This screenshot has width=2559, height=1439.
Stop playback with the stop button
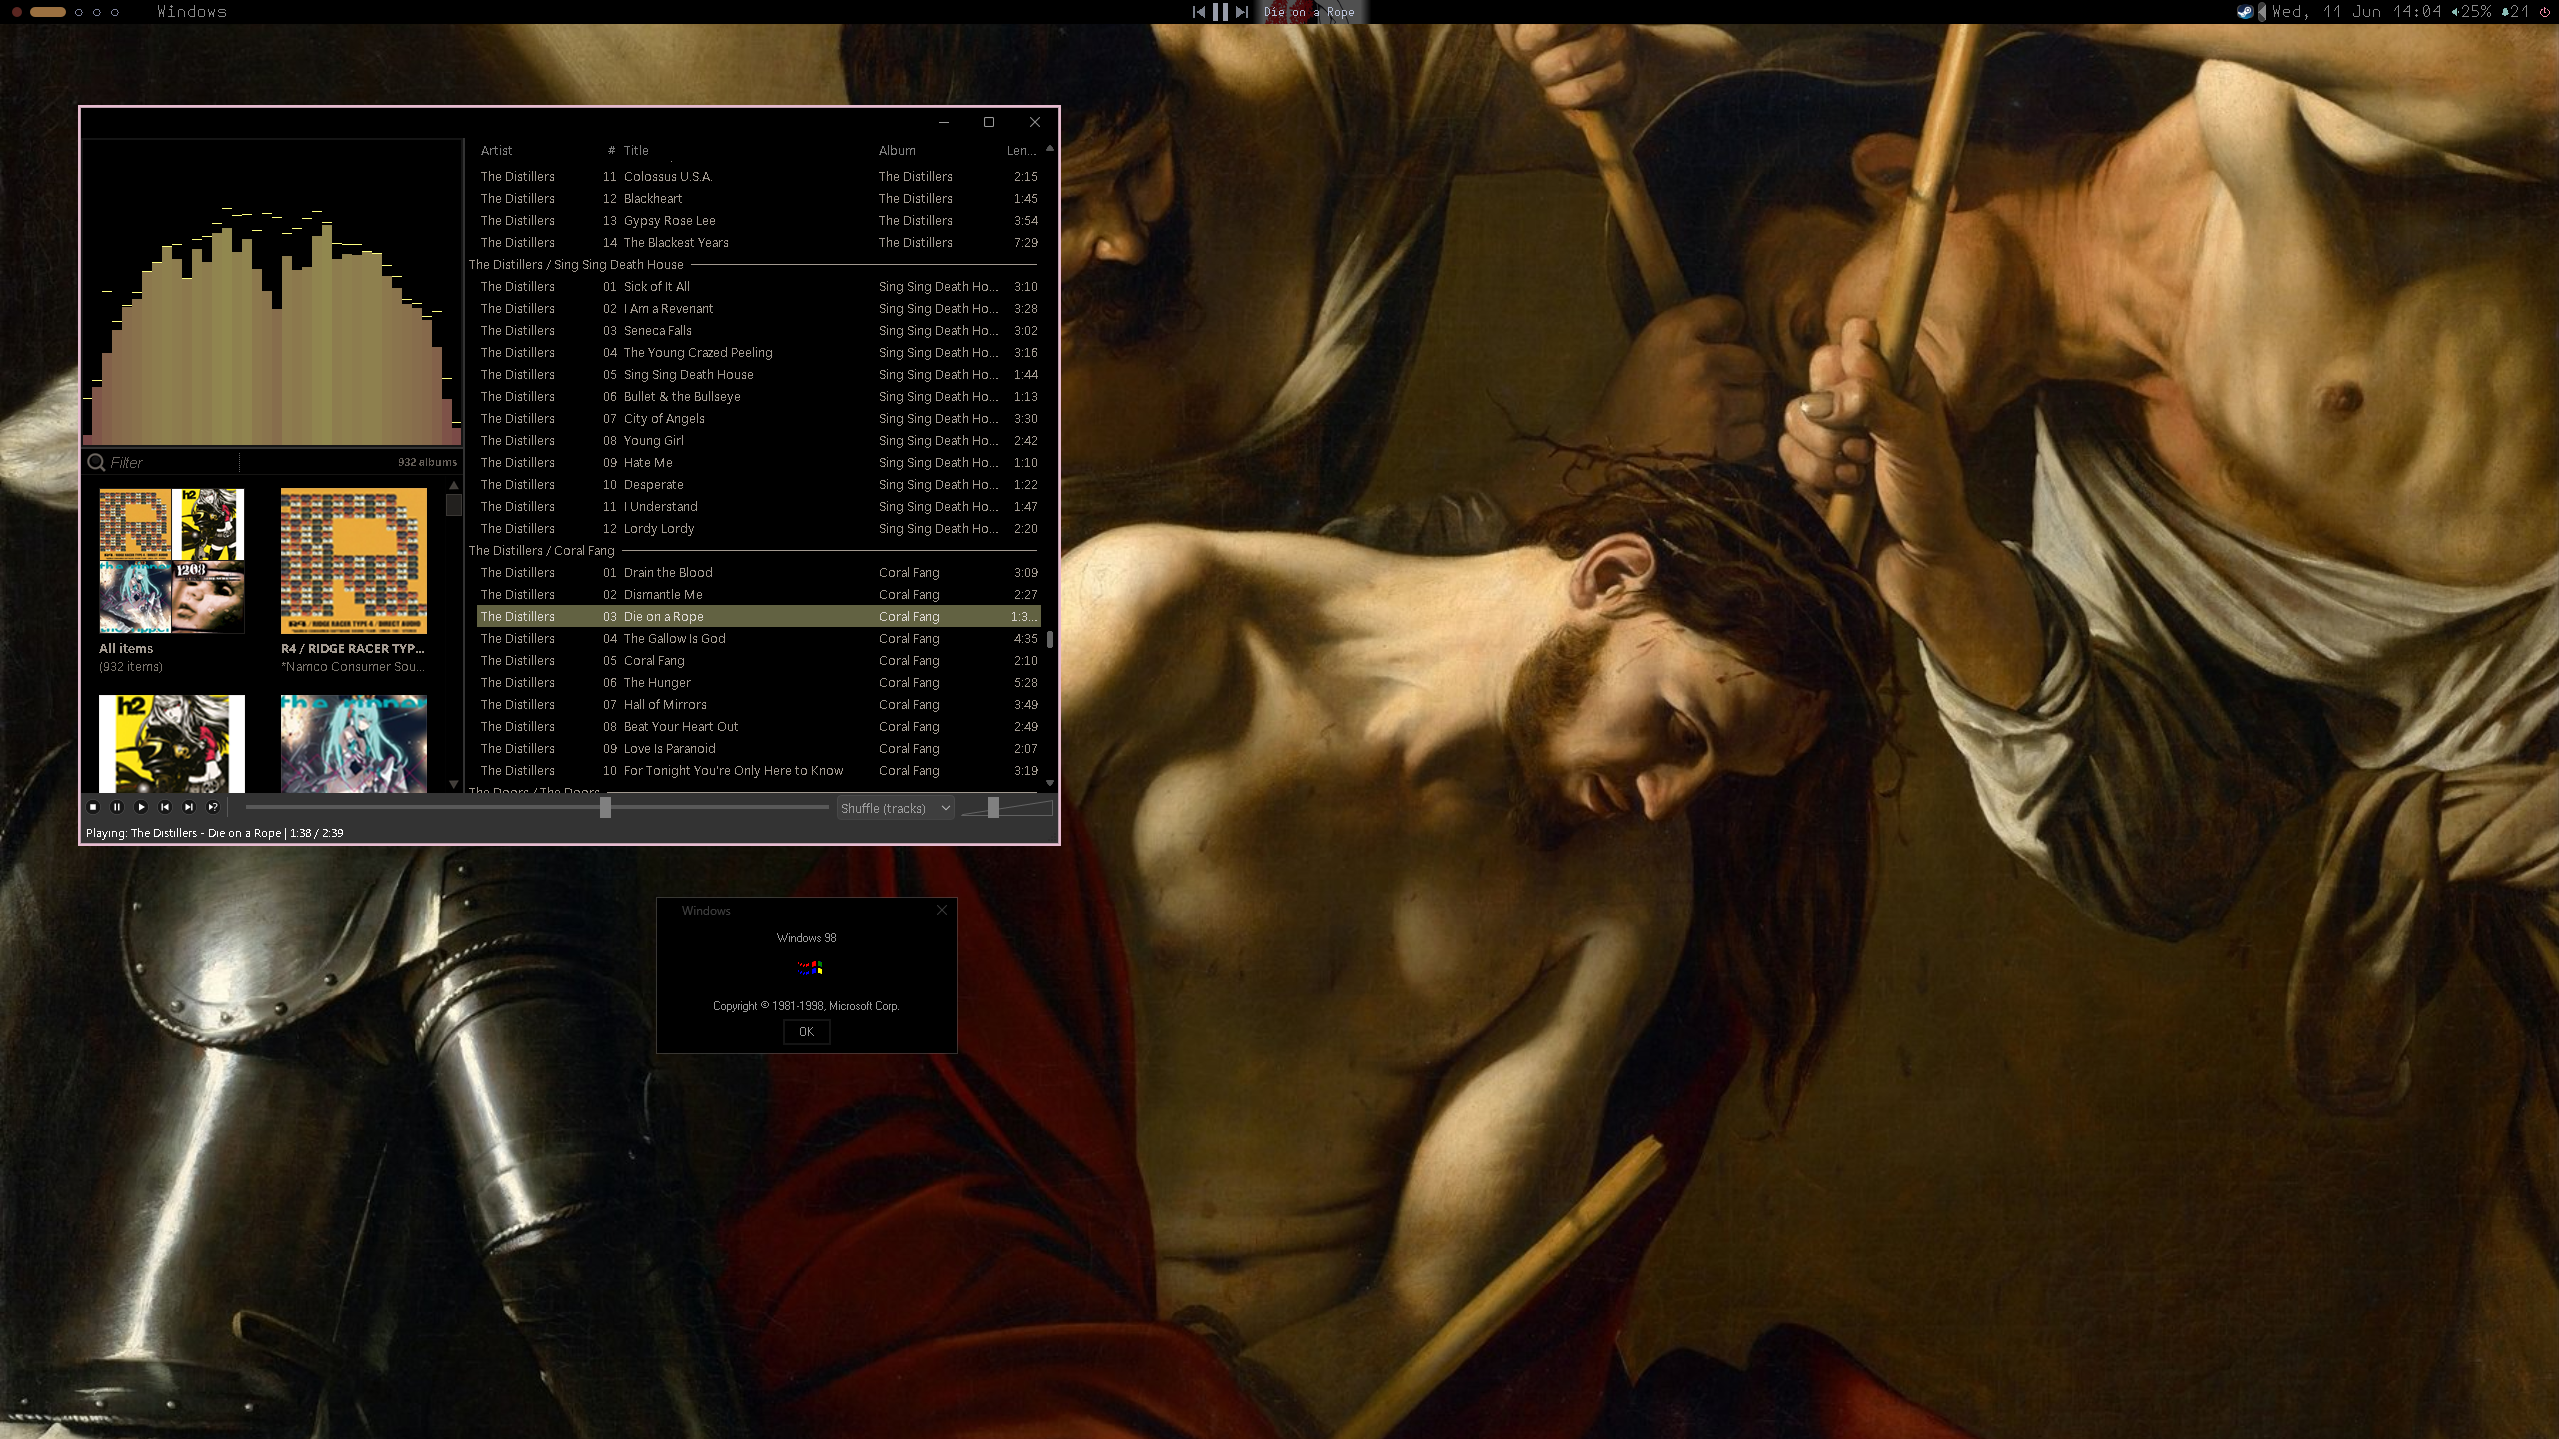(x=93, y=807)
